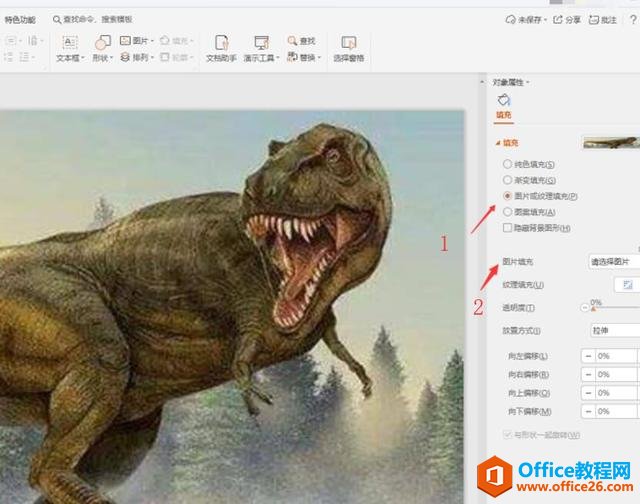
Task: Decrease 向下偏移 with the minus button
Action: coord(588,411)
